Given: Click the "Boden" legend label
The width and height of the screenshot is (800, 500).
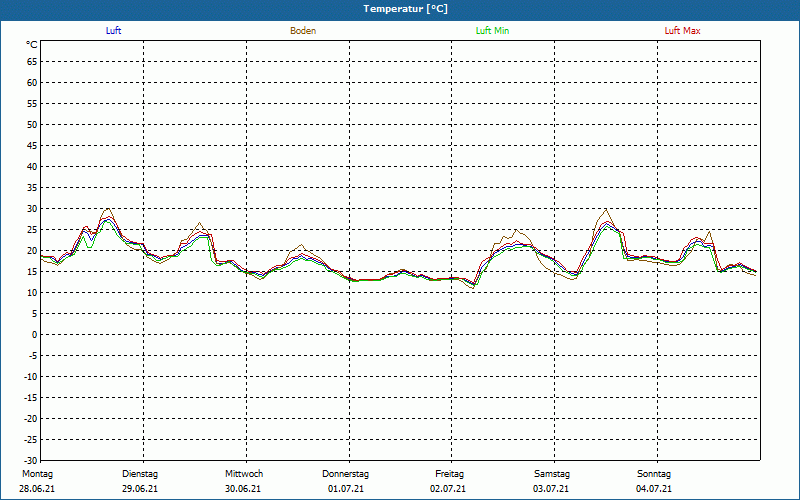Looking at the screenshot, I should [x=303, y=31].
